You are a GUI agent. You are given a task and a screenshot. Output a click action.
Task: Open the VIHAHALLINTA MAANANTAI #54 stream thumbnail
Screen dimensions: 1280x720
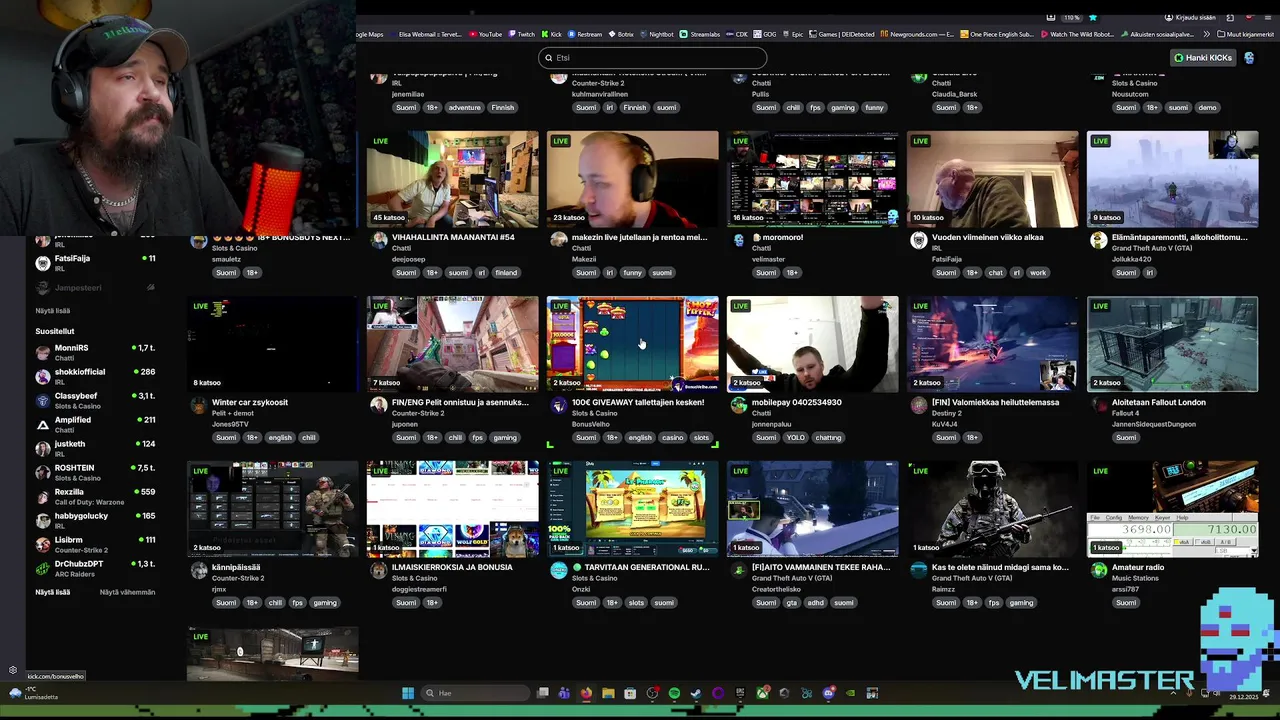[452, 179]
